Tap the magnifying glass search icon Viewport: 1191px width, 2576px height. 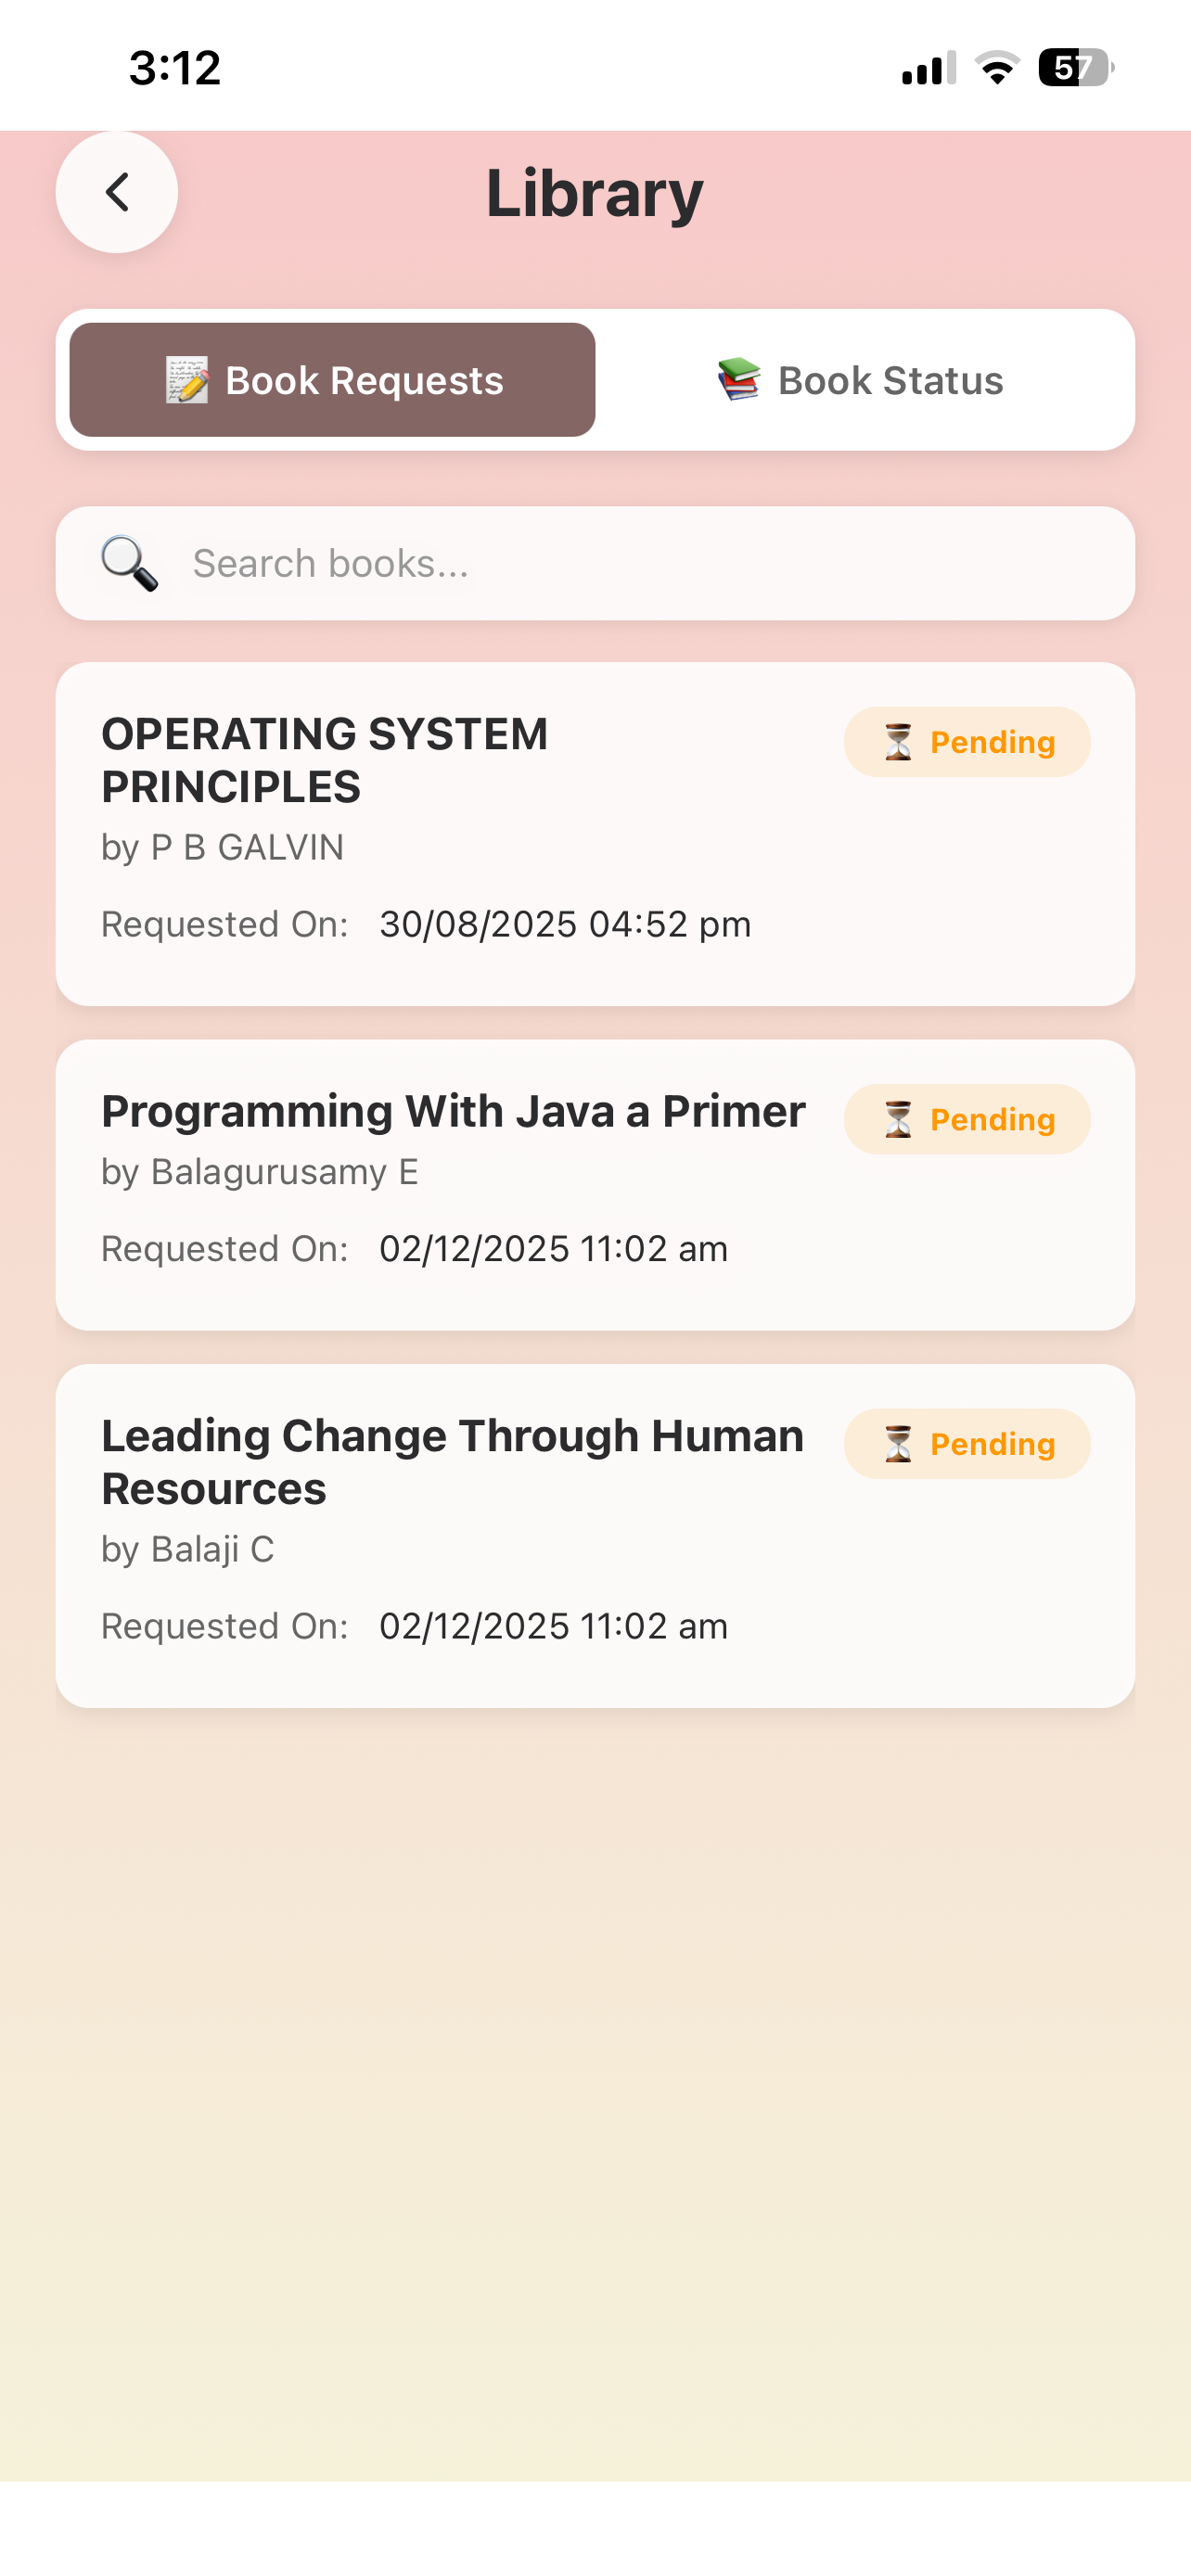click(129, 563)
